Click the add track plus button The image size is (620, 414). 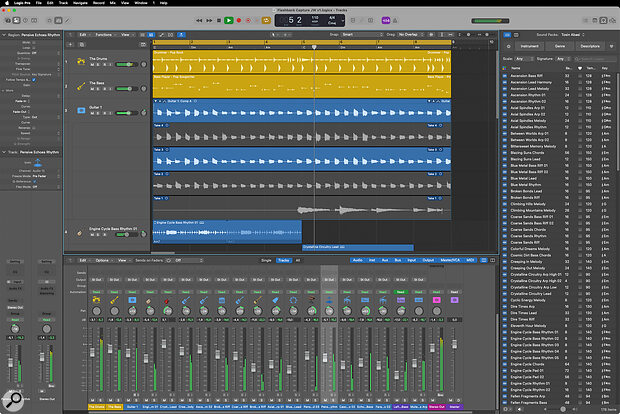coord(72,46)
